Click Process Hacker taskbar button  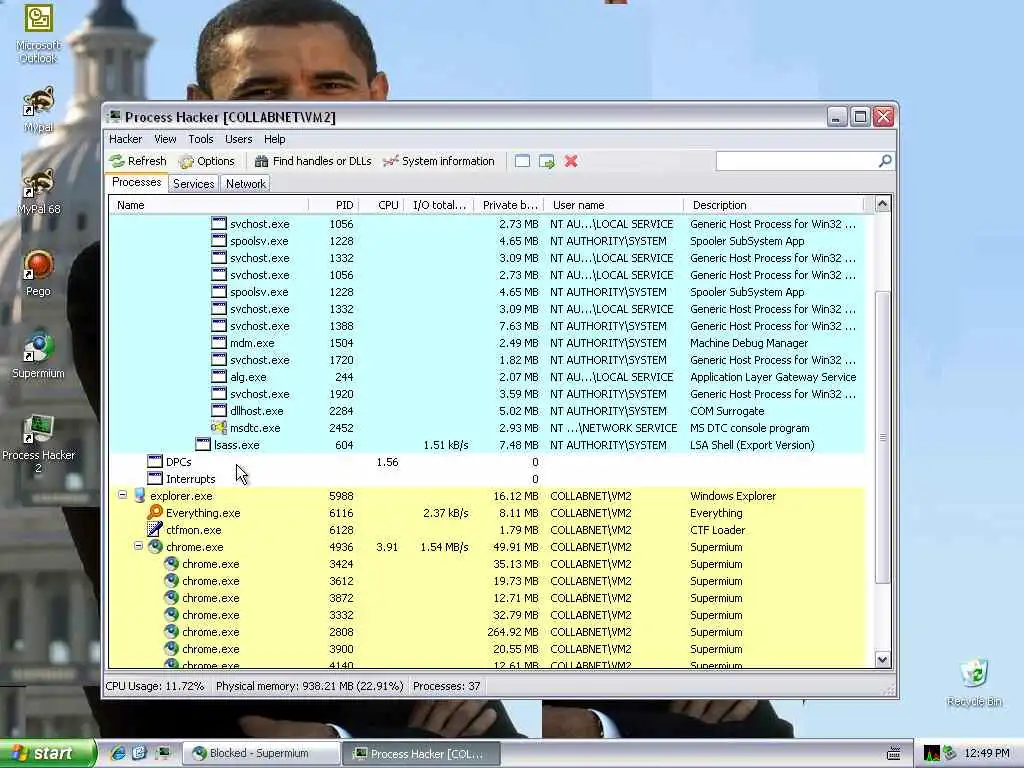point(421,754)
